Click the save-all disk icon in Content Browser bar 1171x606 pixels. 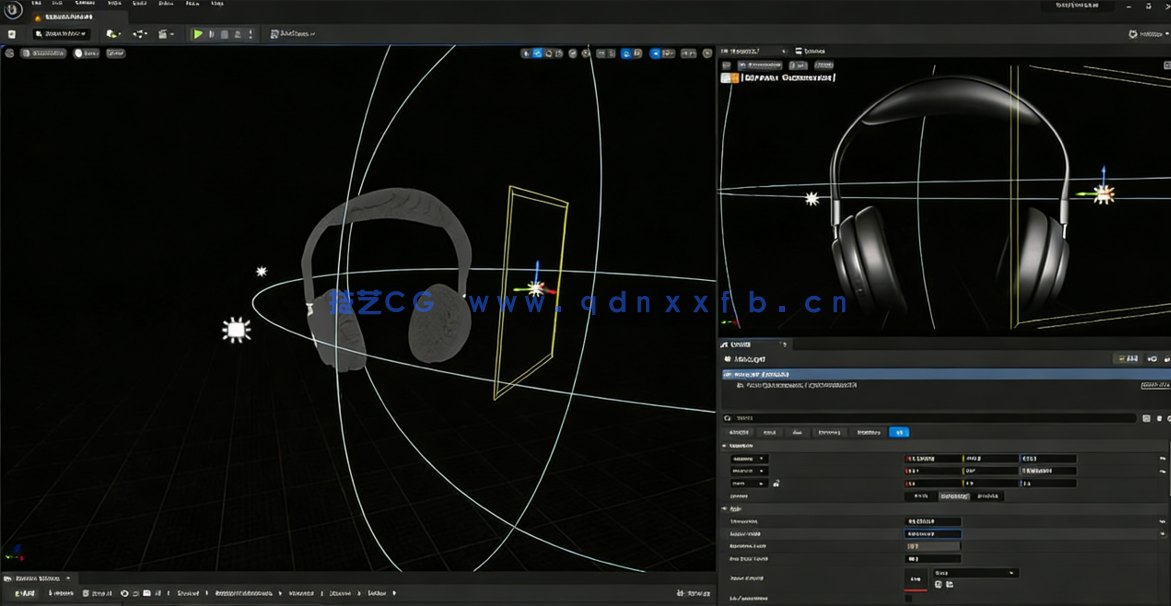[x=87, y=593]
